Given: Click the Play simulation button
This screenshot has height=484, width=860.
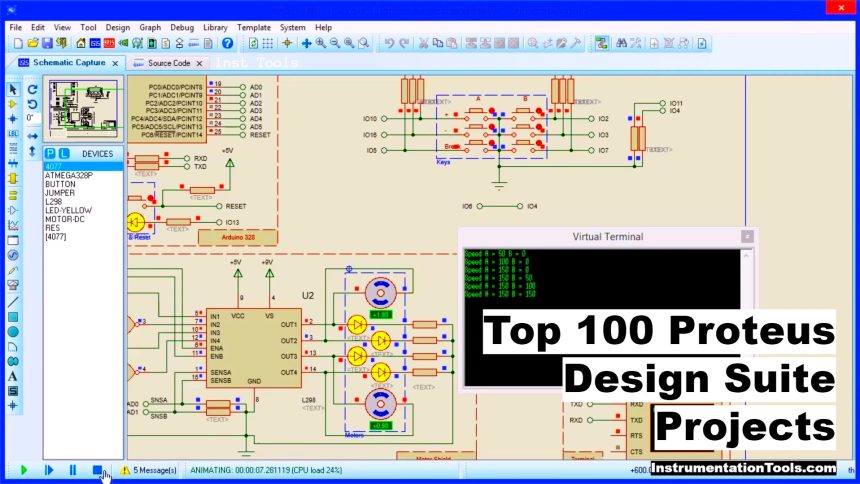Looking at the screenshot, I should [x=24, y=470].
